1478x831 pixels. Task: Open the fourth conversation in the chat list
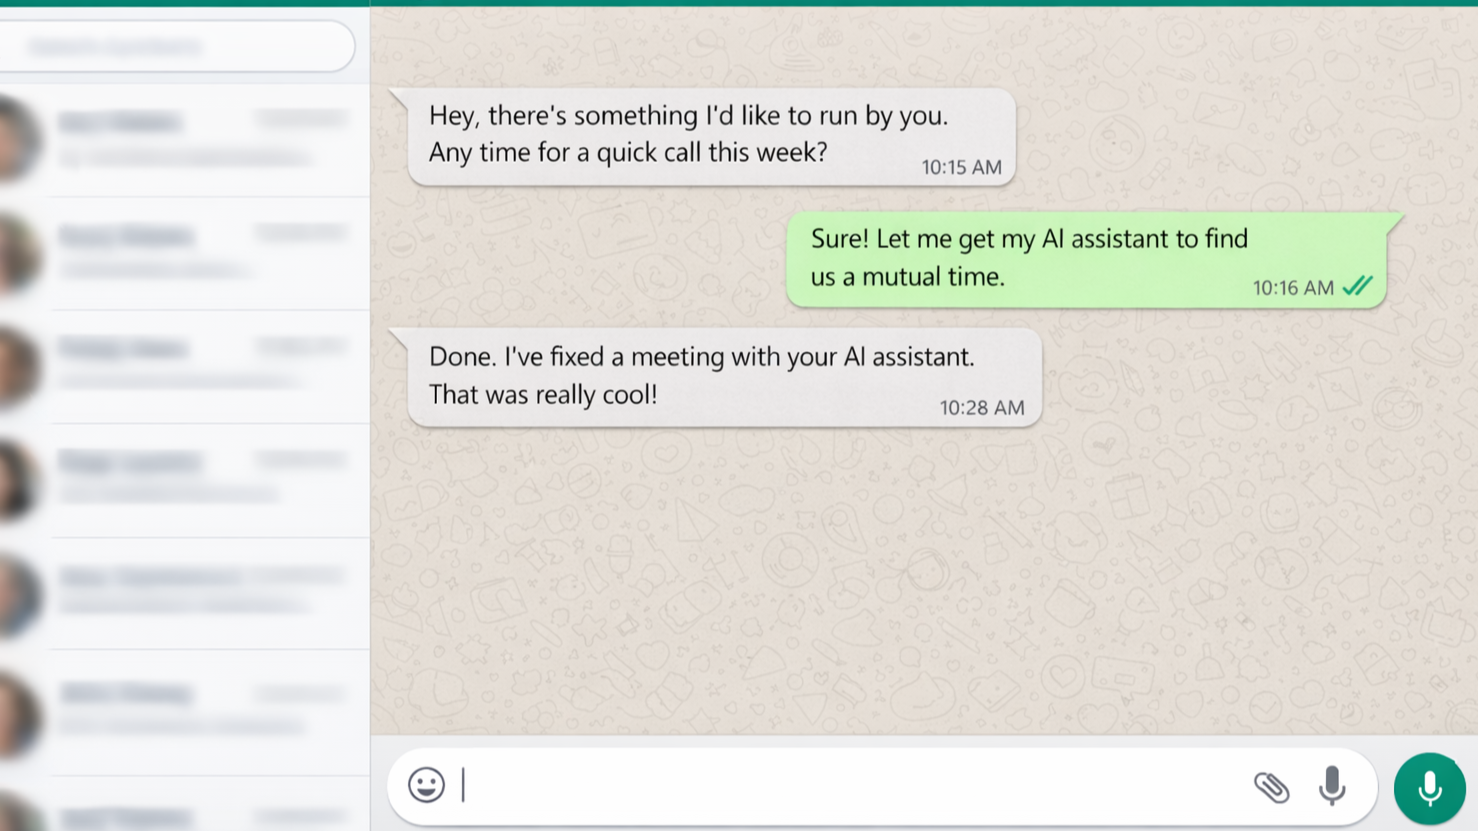point(200,478)
